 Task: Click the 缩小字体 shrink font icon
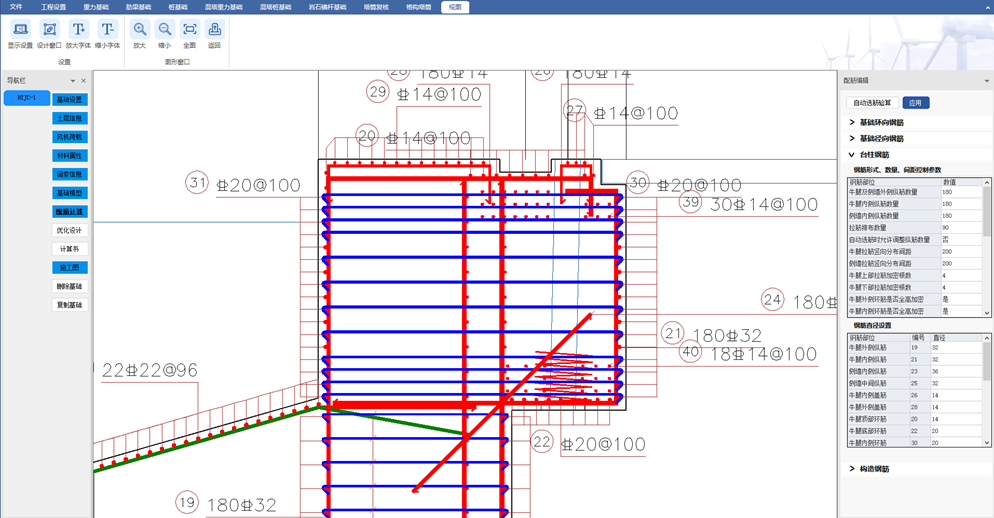click(107, 30)
